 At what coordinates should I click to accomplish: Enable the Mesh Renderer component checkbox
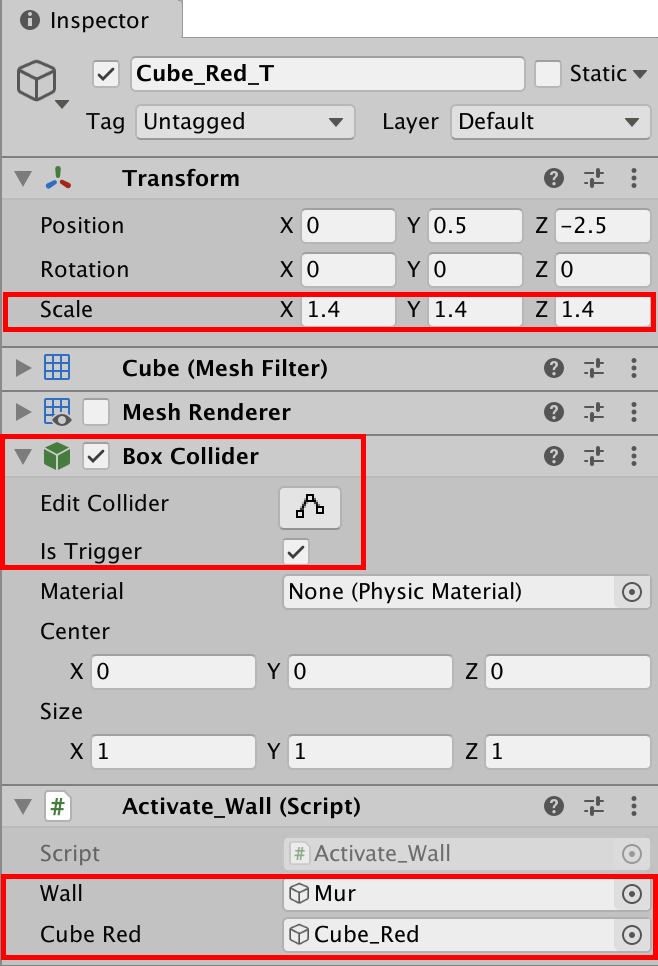point(96,413)
